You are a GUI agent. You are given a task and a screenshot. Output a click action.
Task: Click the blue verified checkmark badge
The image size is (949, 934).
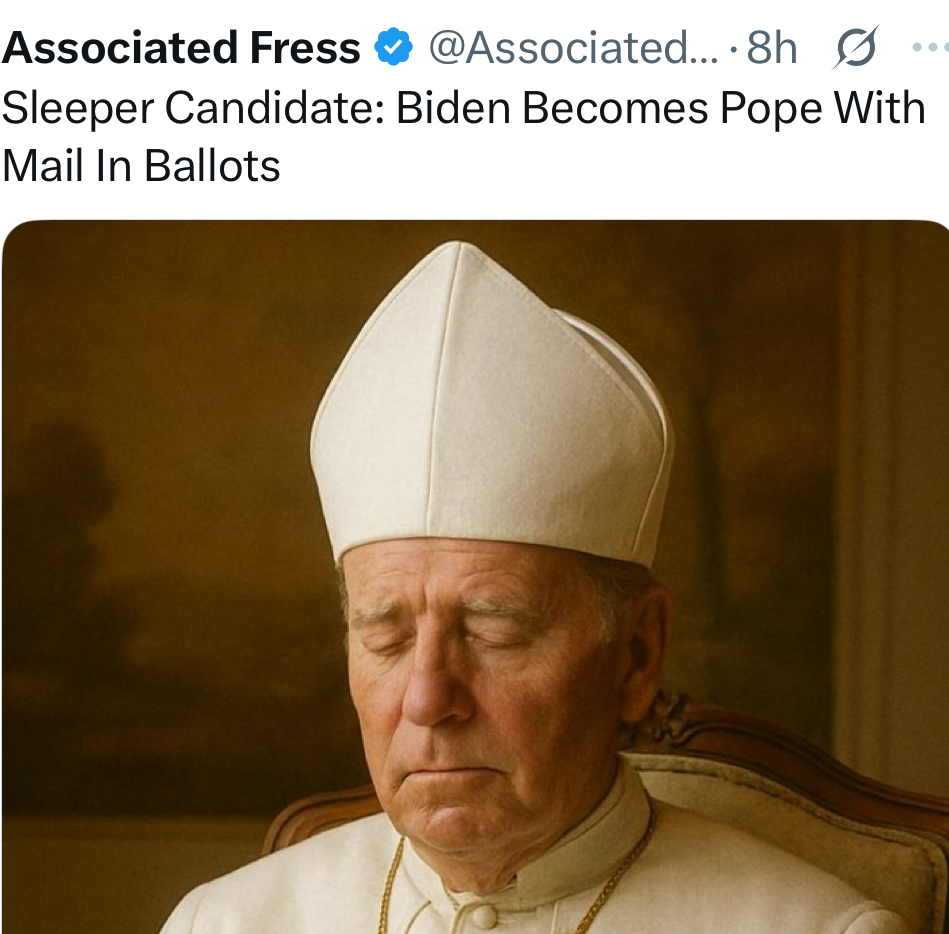(394, 47)
